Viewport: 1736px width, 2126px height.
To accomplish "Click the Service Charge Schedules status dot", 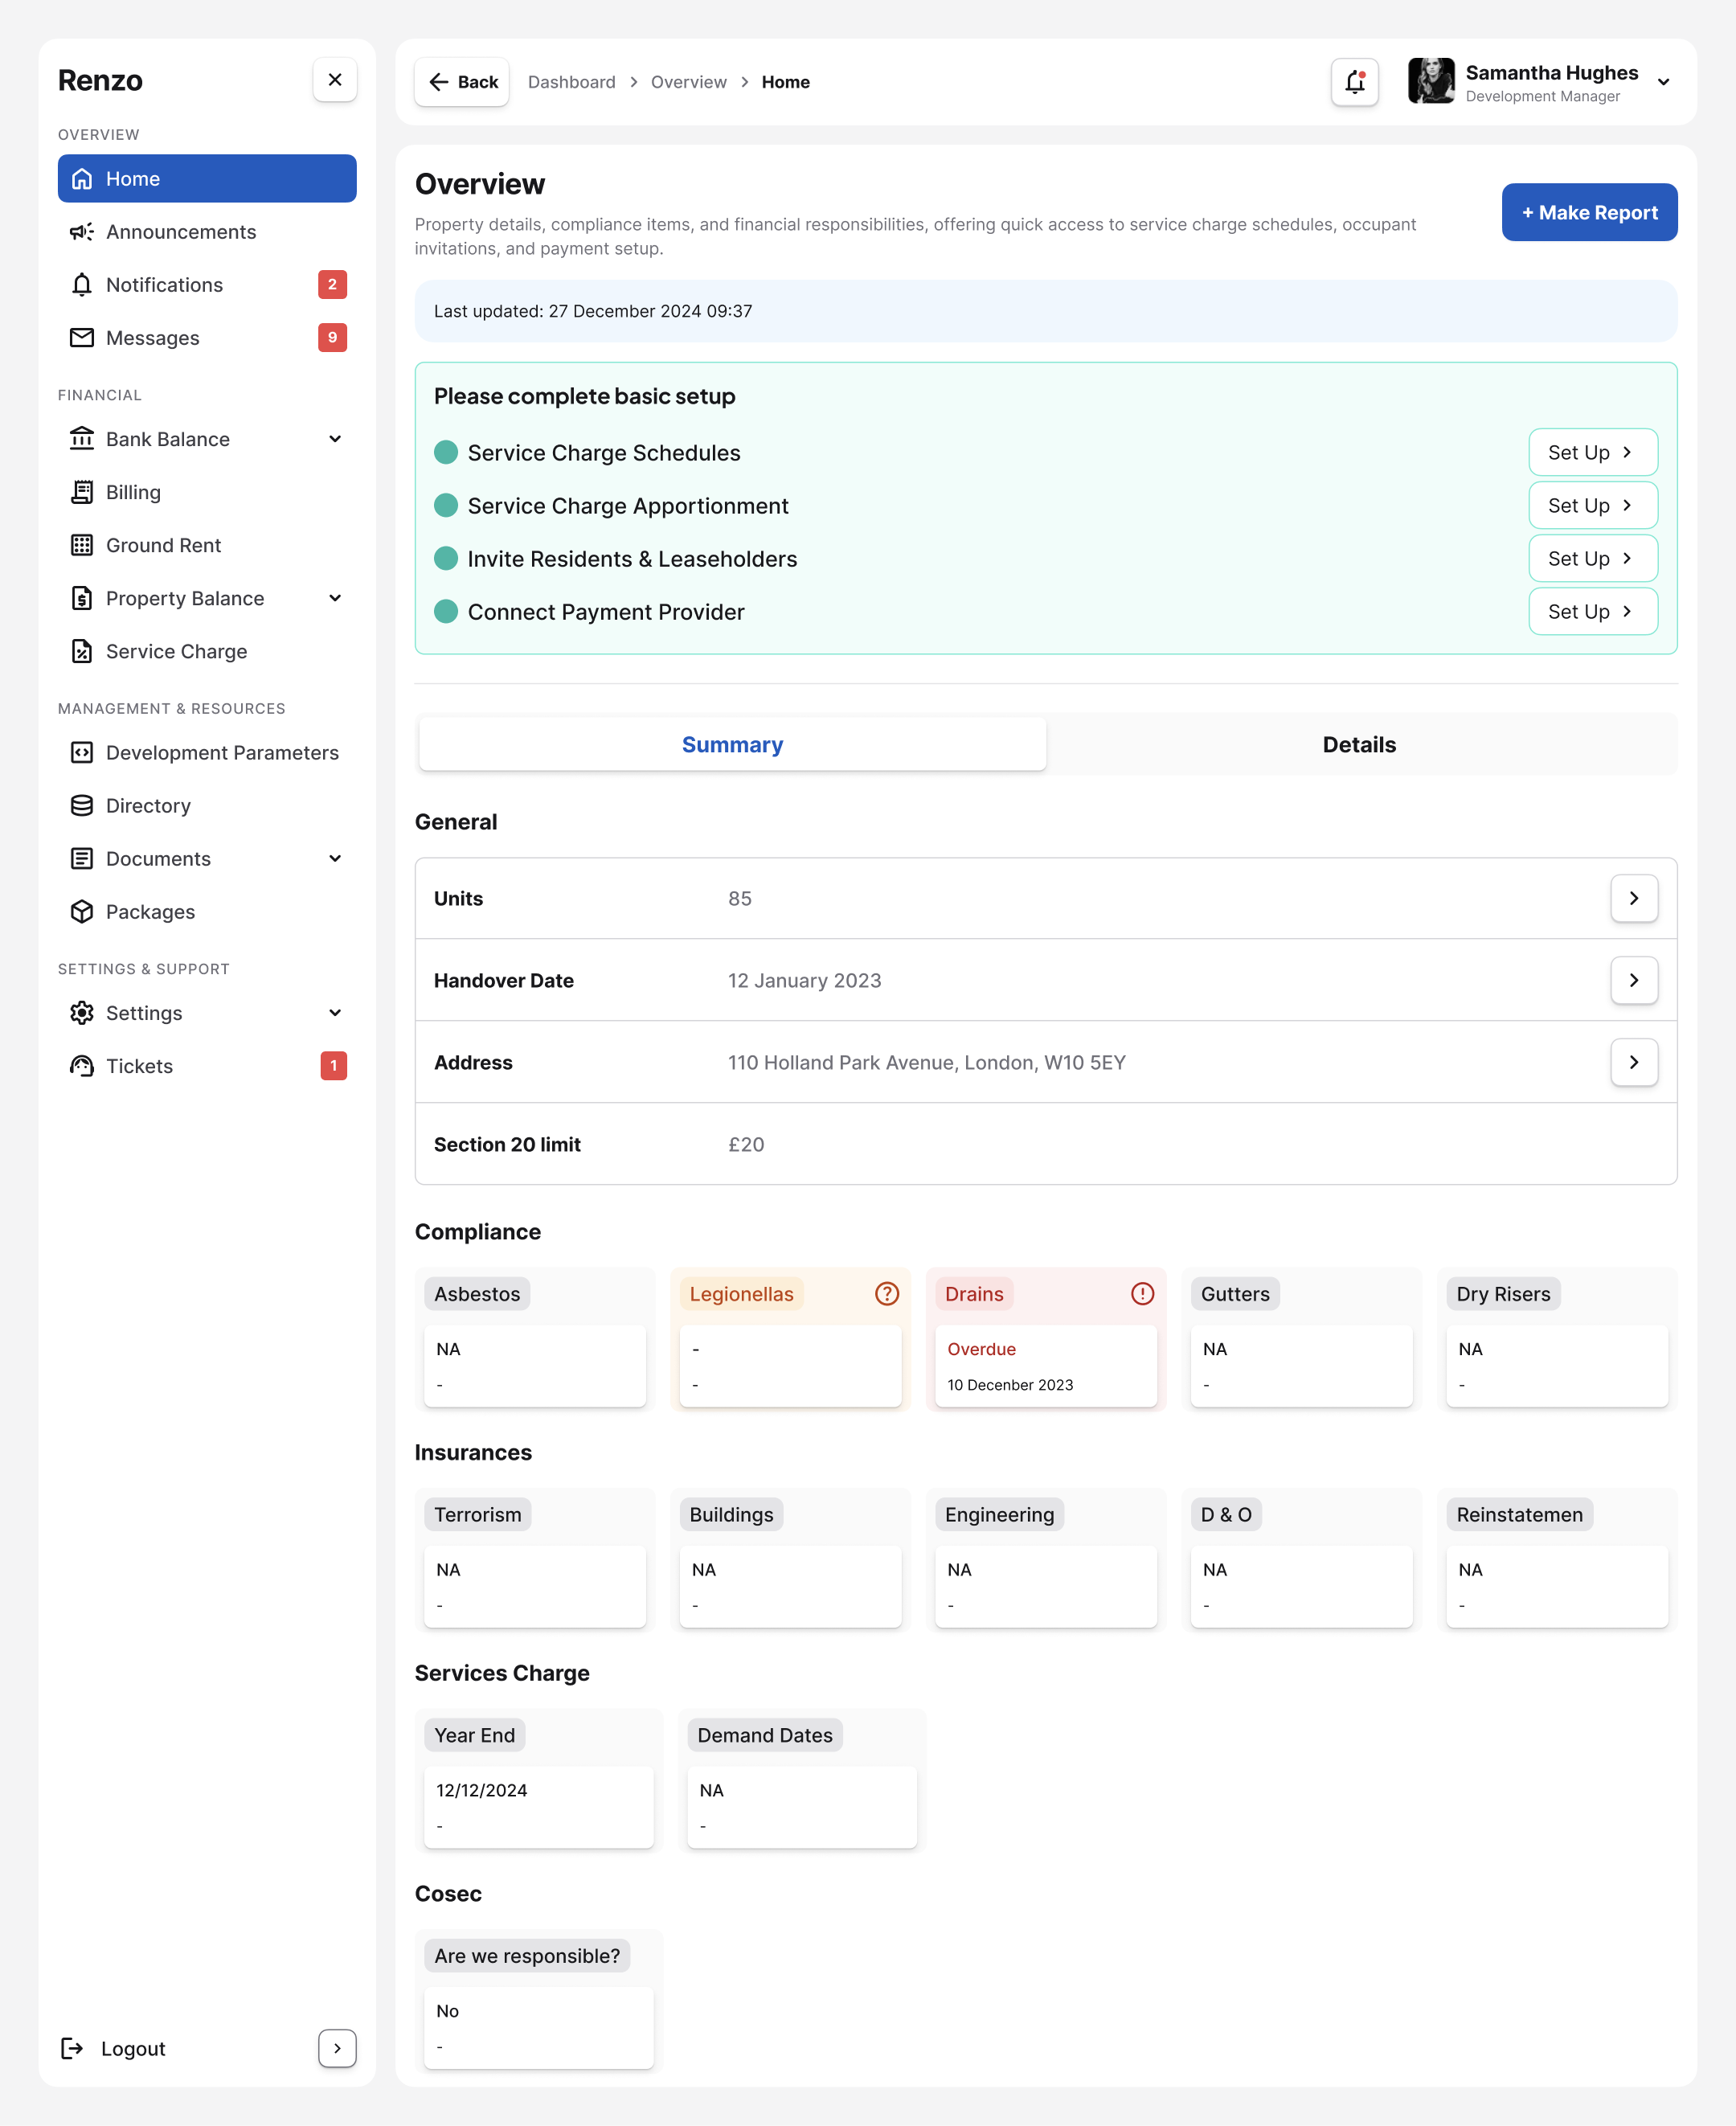I will 446,452.
